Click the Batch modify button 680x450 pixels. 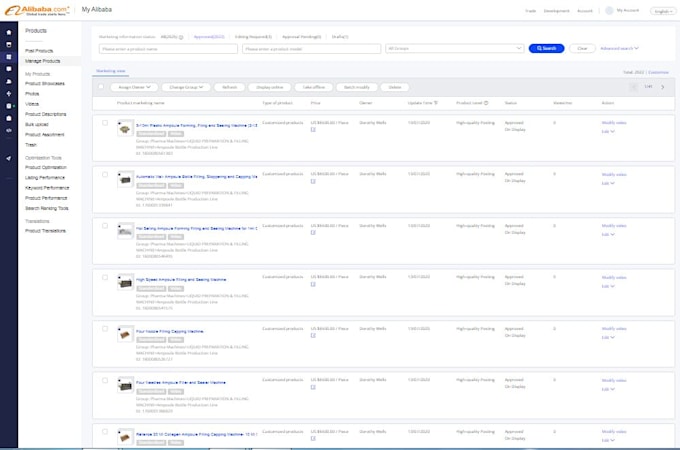tap(356, 87)
